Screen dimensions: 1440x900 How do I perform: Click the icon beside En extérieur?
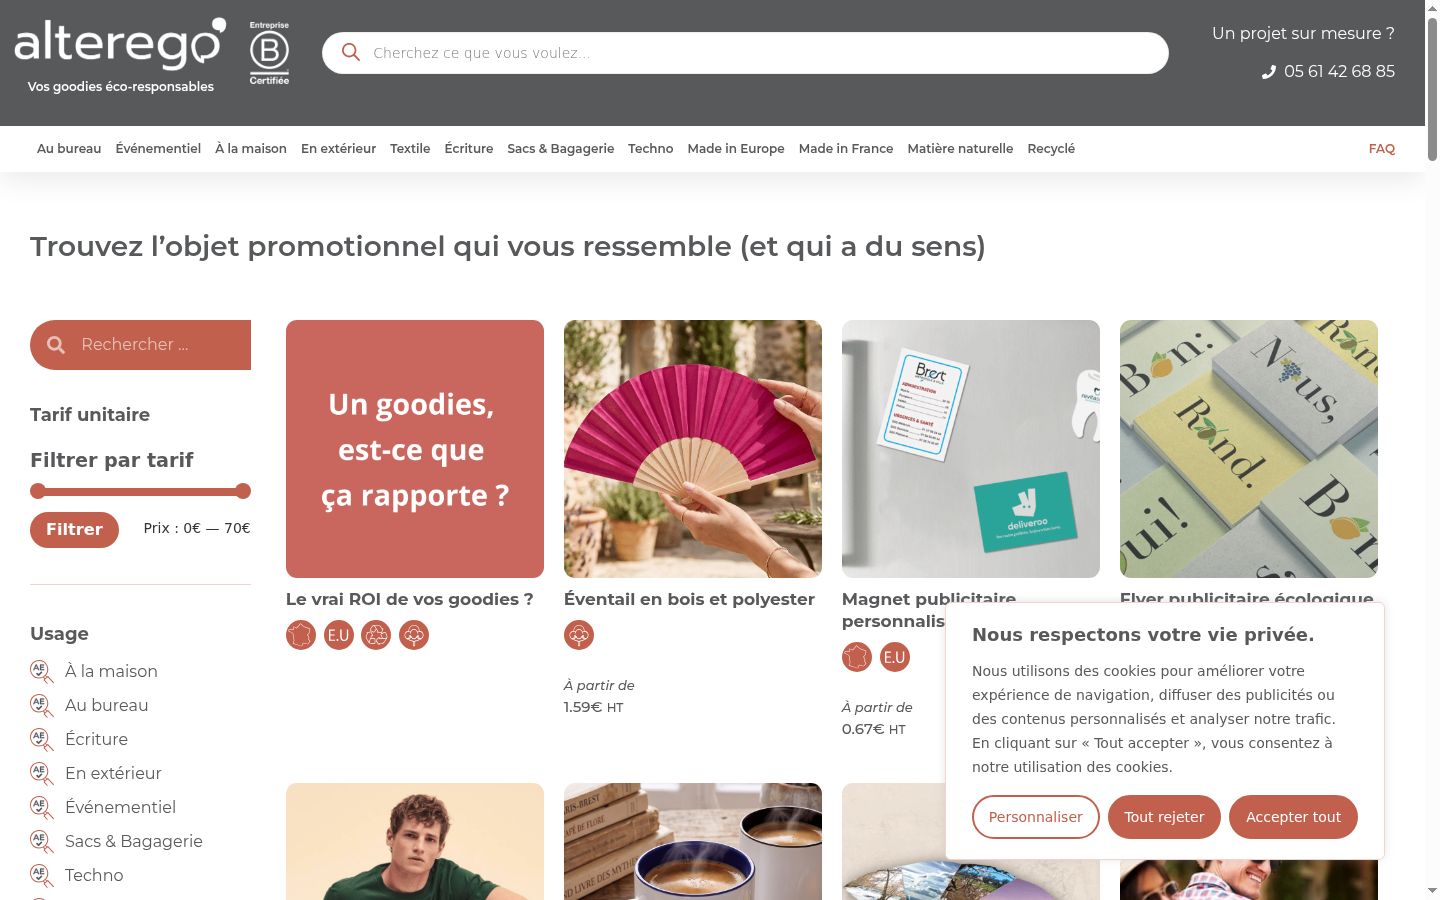[x=41, y=773]
